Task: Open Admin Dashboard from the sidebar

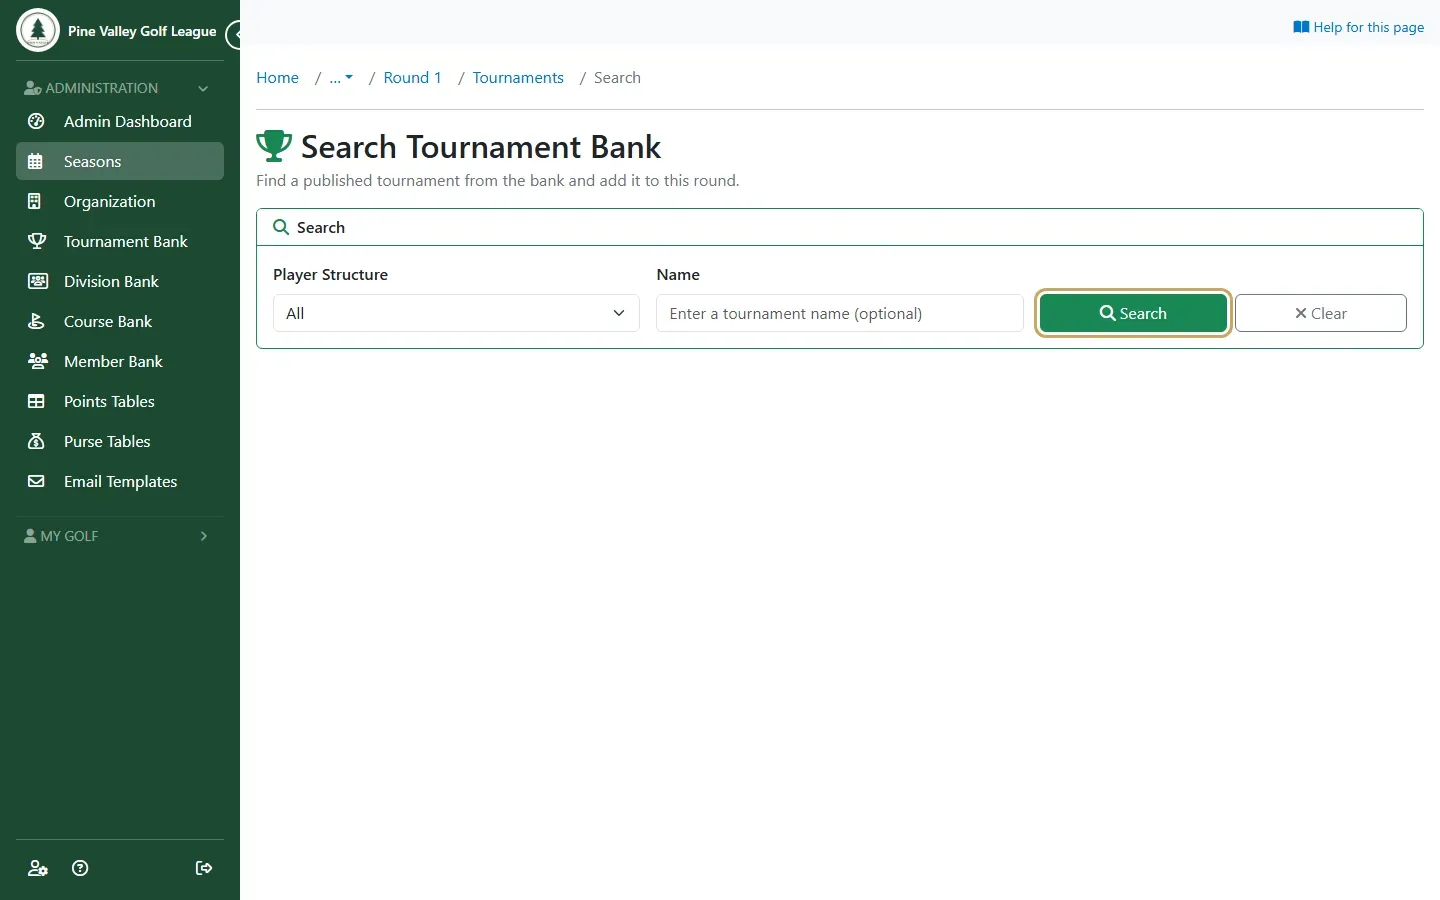Action: coord(120,121)
